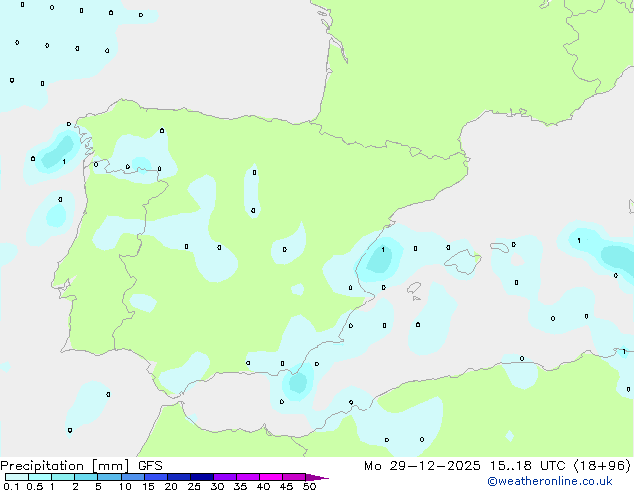
Task: Select the 20–25 mm dark blue swatch
Action: 178,477
